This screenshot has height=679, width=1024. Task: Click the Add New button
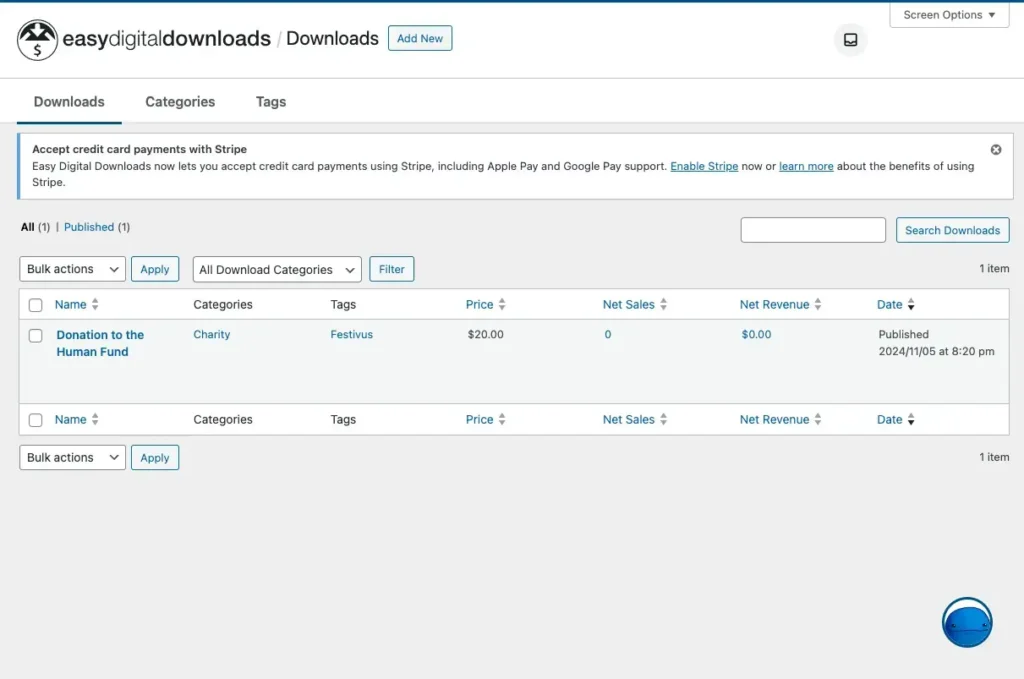pyautogui.click(x=419, y=38)
